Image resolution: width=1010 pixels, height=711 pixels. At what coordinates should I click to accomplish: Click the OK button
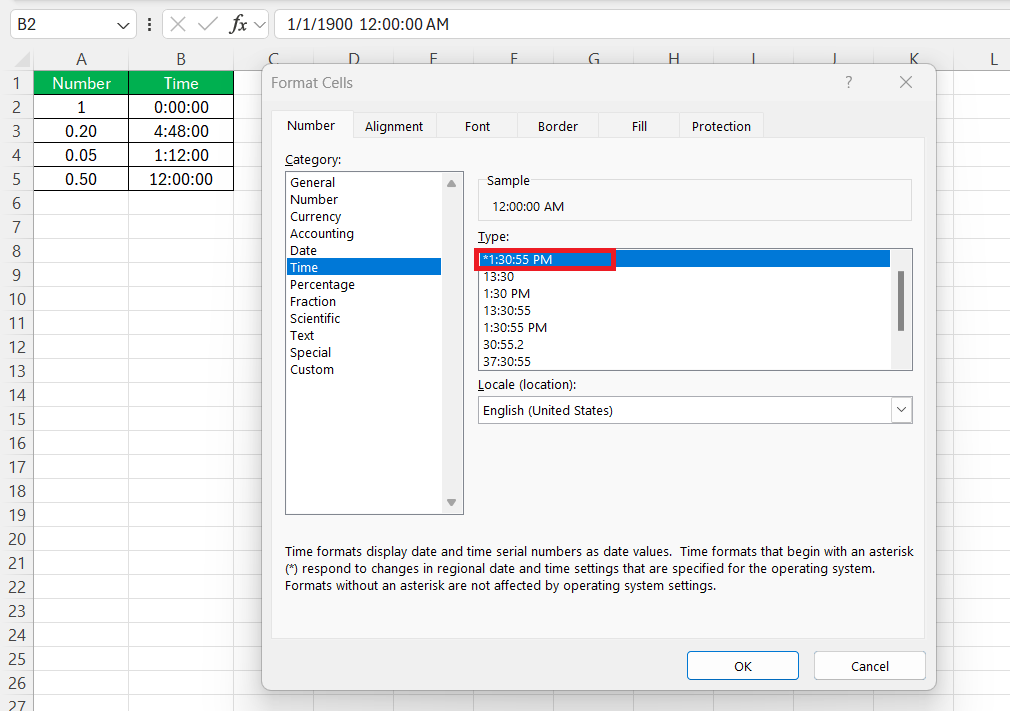tap(743, 666)
